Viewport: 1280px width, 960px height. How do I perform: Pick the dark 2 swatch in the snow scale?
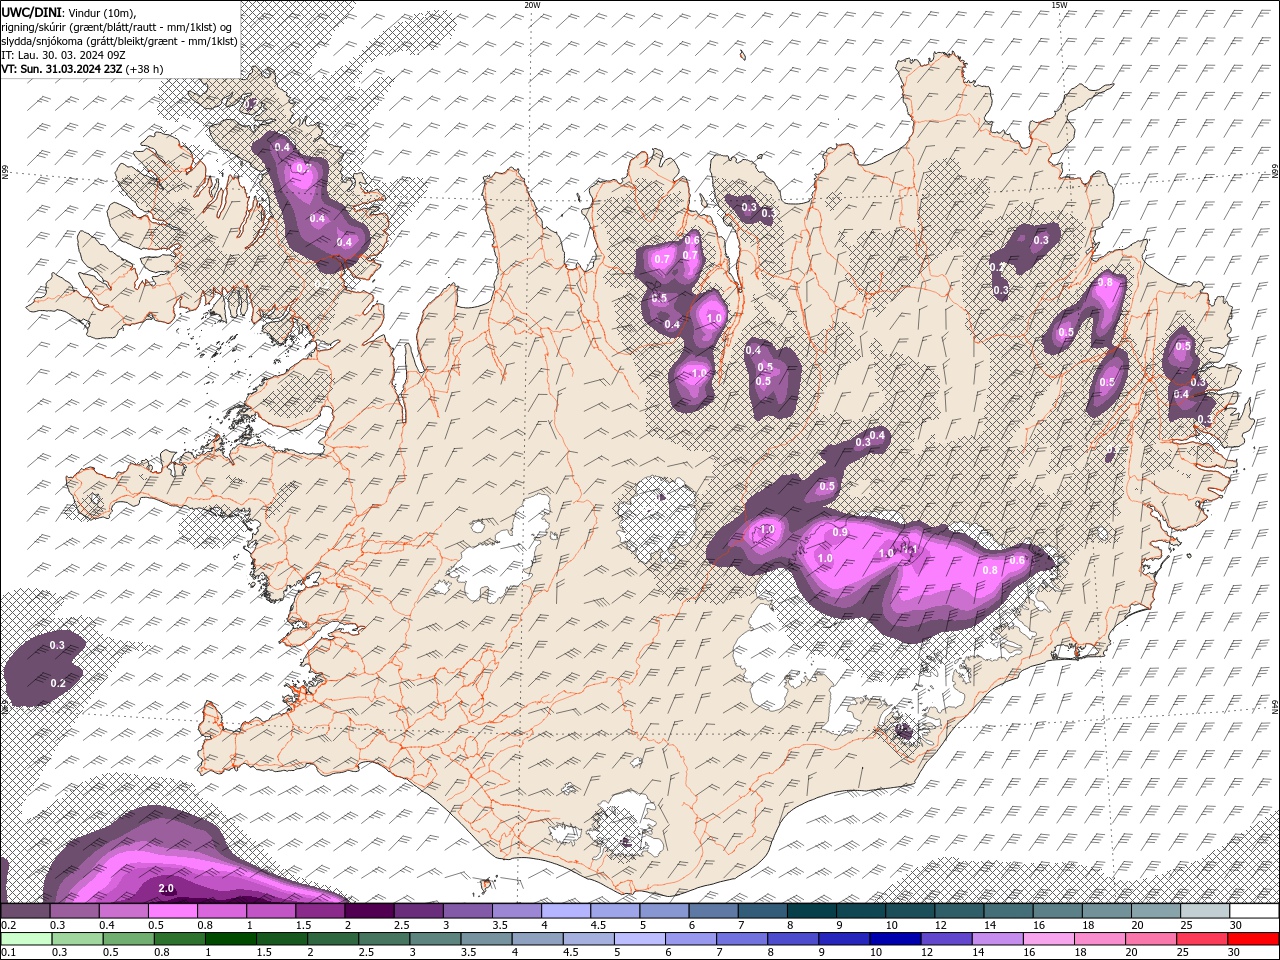coord(369,911)
